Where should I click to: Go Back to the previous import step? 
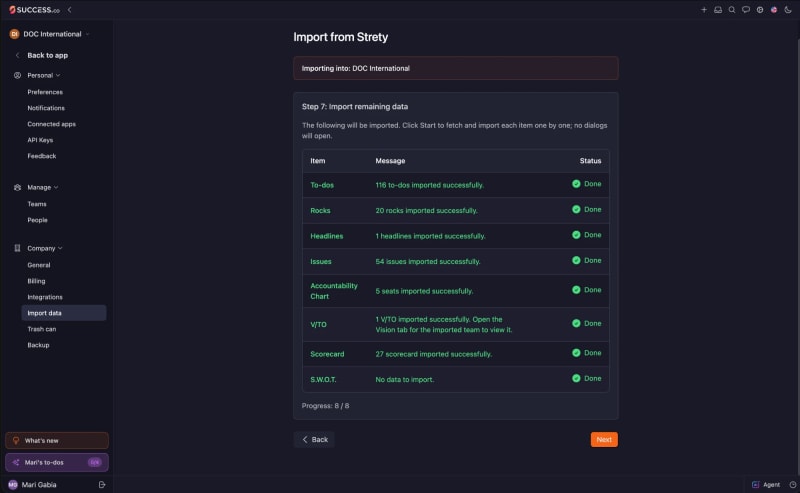[314, 439]
